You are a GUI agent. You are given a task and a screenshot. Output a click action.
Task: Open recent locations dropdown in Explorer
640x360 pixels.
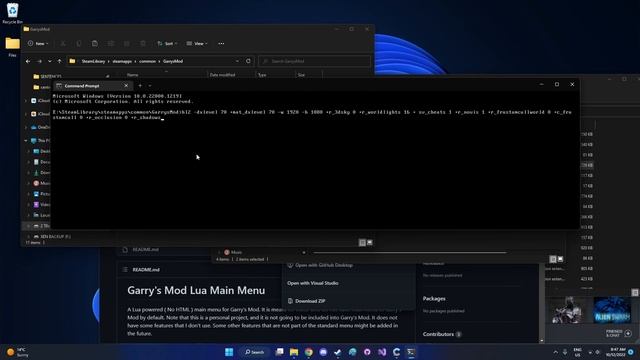click(50, 61)
